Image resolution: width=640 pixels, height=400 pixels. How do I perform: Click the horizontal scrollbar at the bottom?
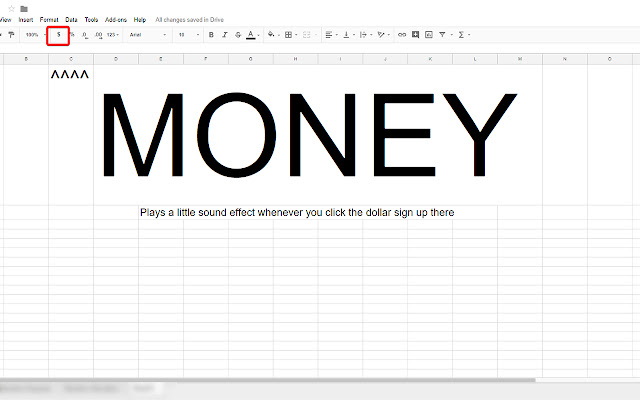point(267,380)
